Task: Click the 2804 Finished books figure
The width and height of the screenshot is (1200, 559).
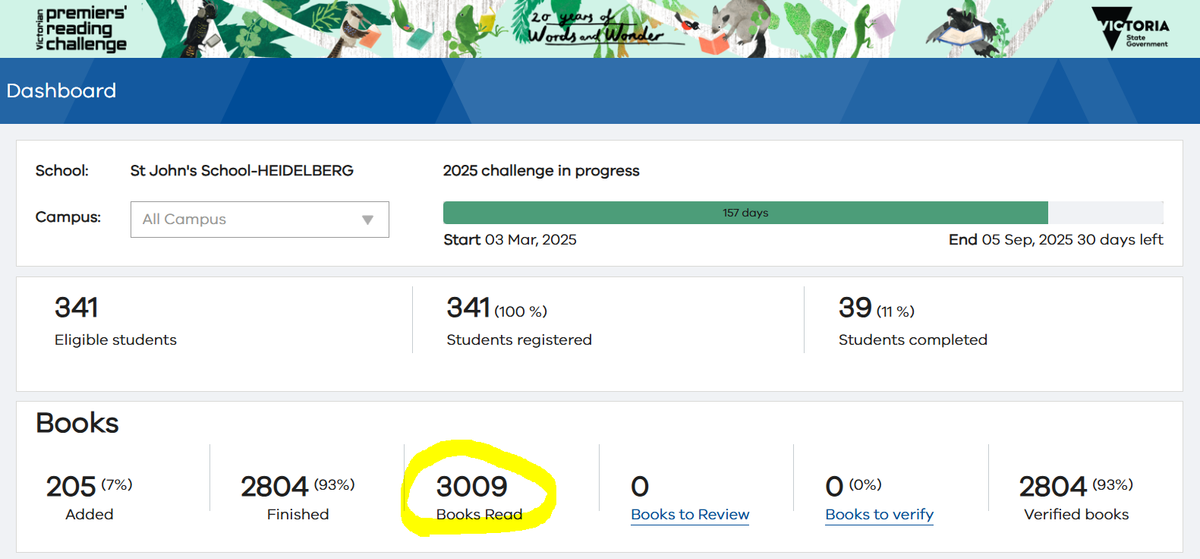Action: point(275,487)
